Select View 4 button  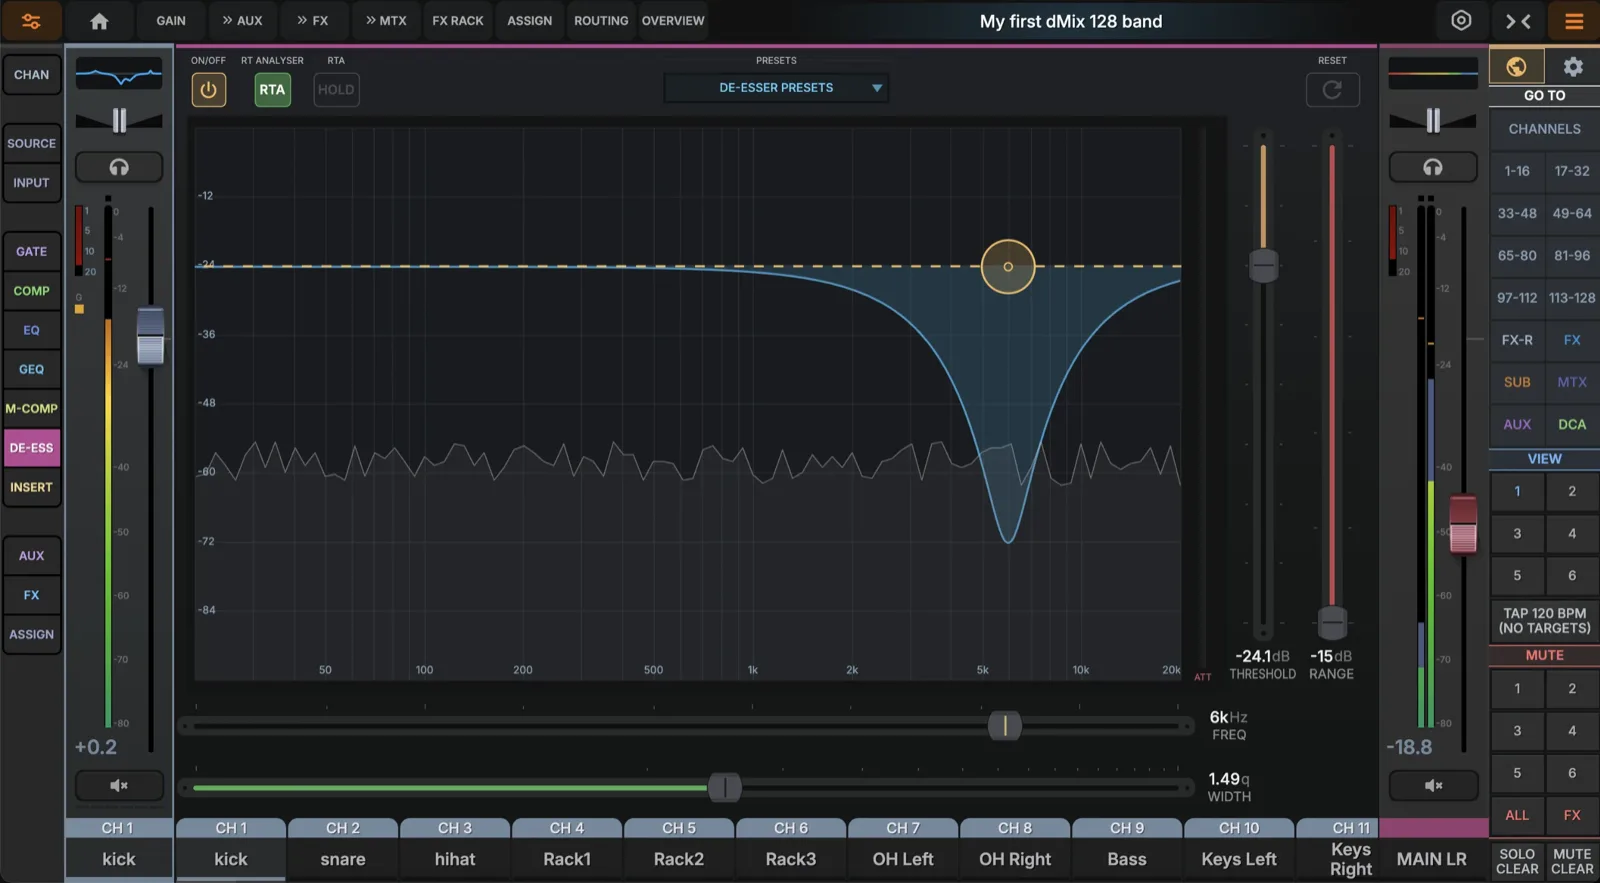tap(1572, 534)
